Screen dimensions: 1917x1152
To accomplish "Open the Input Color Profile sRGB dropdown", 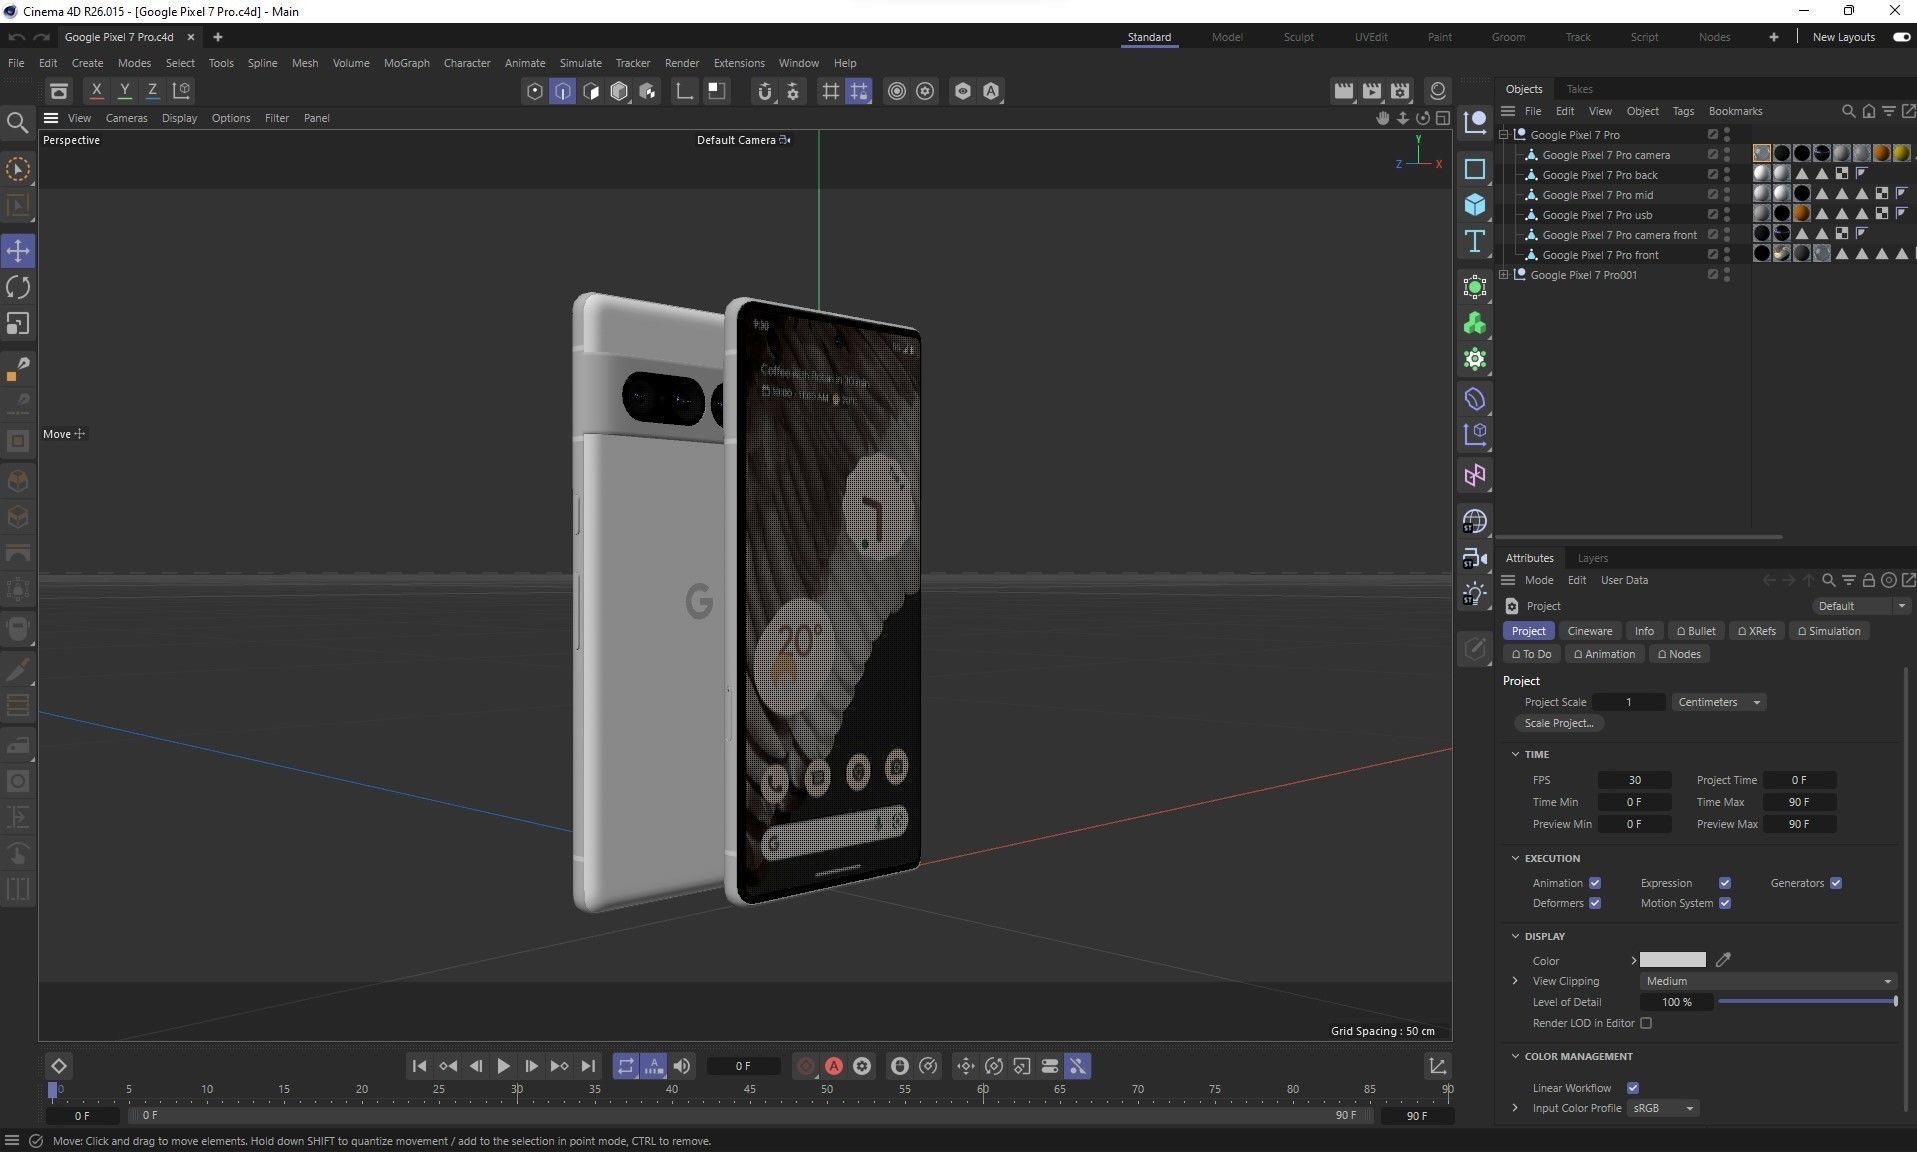I will point(1663,1108).
